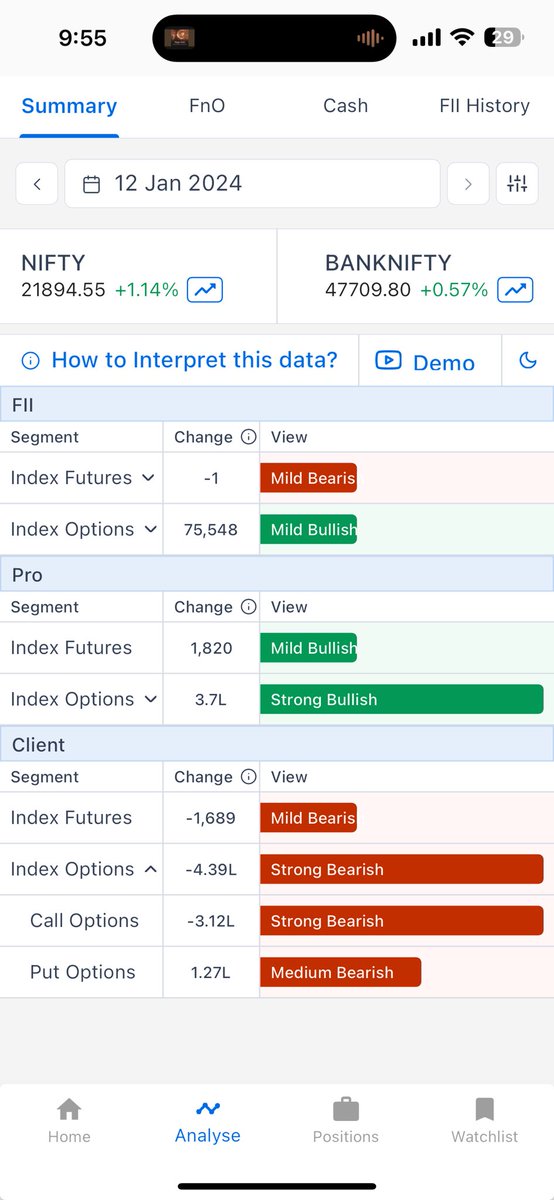Select Client Index Options change -4.39L
The width and height of the screenshot is (554, 1200).
(x=211, y=870)
